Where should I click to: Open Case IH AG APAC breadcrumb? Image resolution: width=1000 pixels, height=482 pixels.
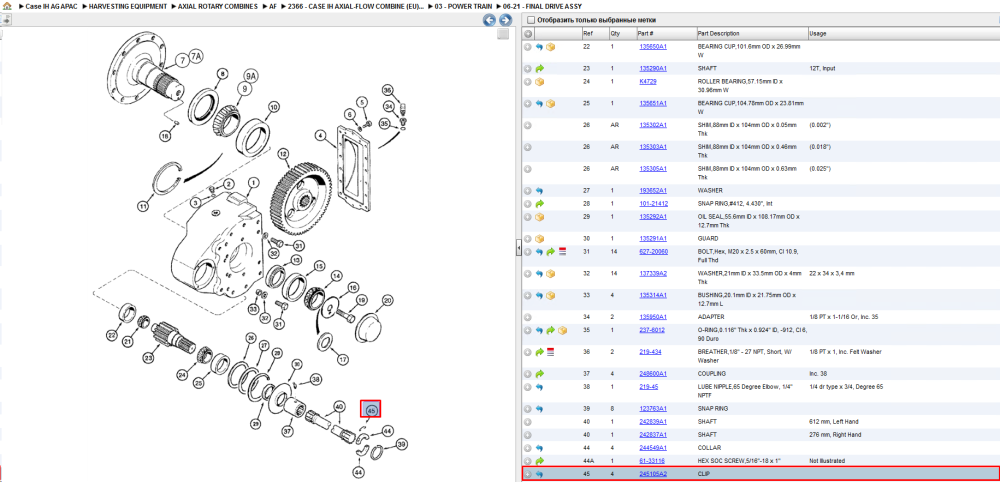[x=50, y=6]
